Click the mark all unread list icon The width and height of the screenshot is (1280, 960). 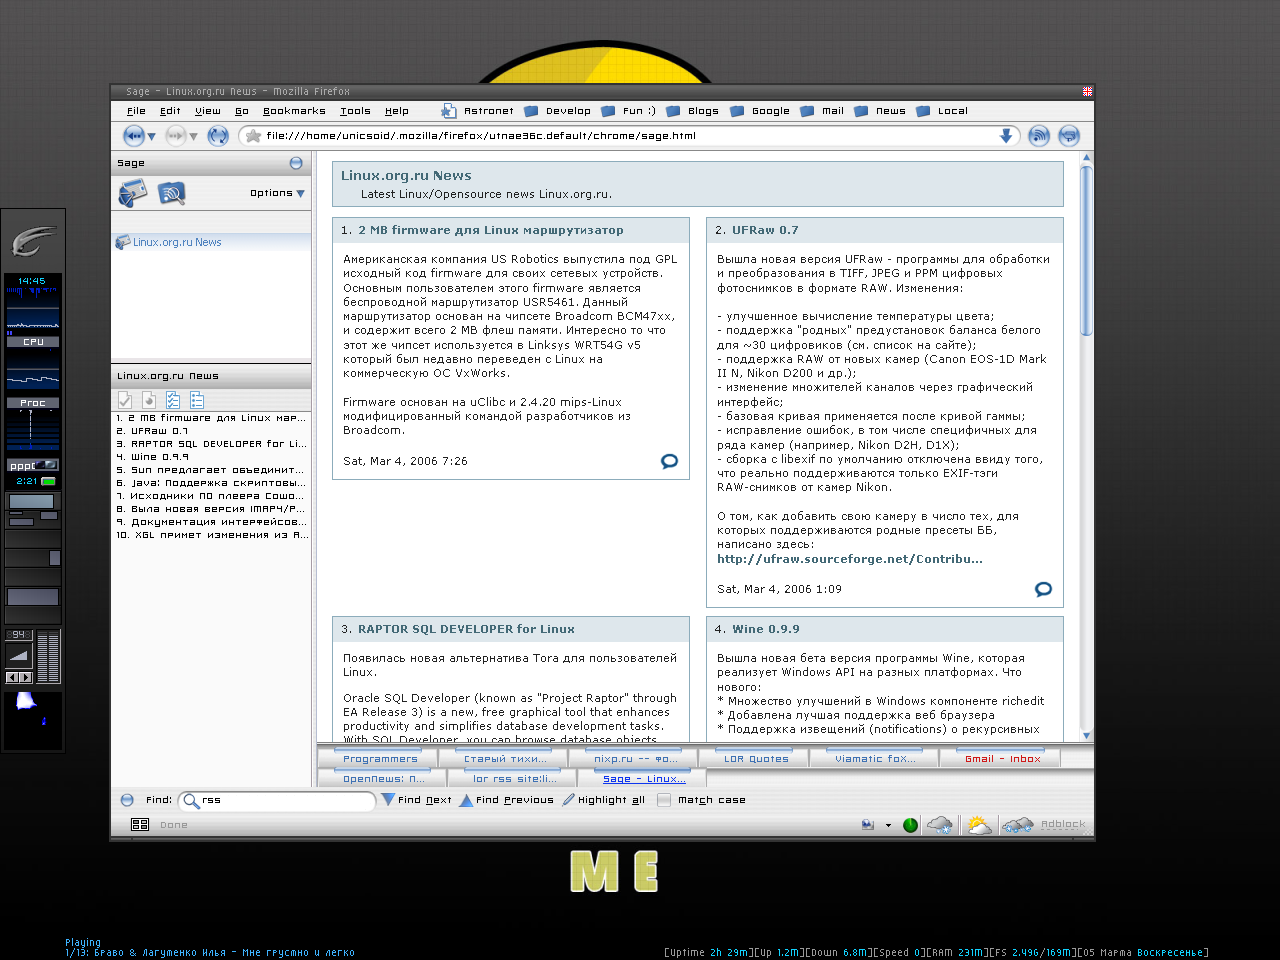tap(197, 400)
